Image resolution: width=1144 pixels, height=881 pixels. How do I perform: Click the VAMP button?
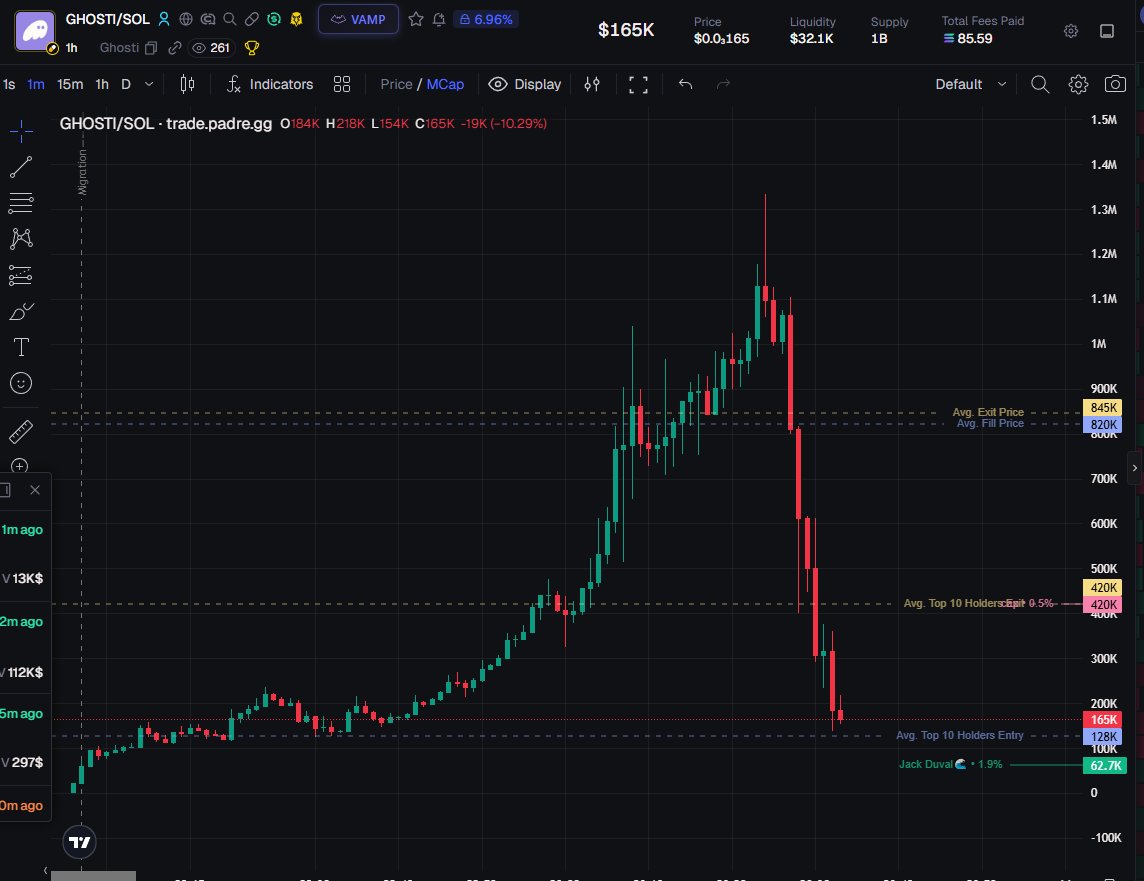(358, 19)
